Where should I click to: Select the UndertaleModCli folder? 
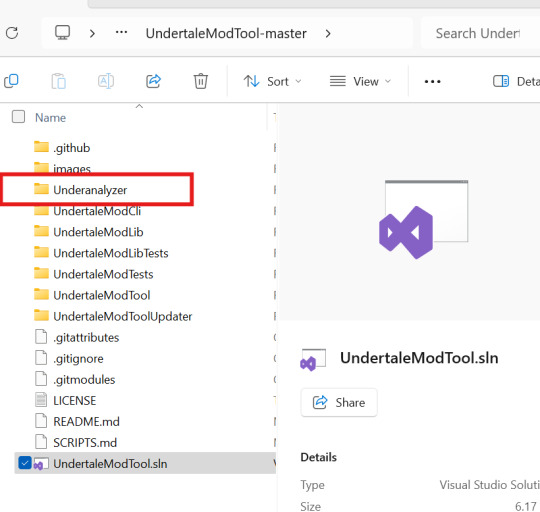coord(97,211)
